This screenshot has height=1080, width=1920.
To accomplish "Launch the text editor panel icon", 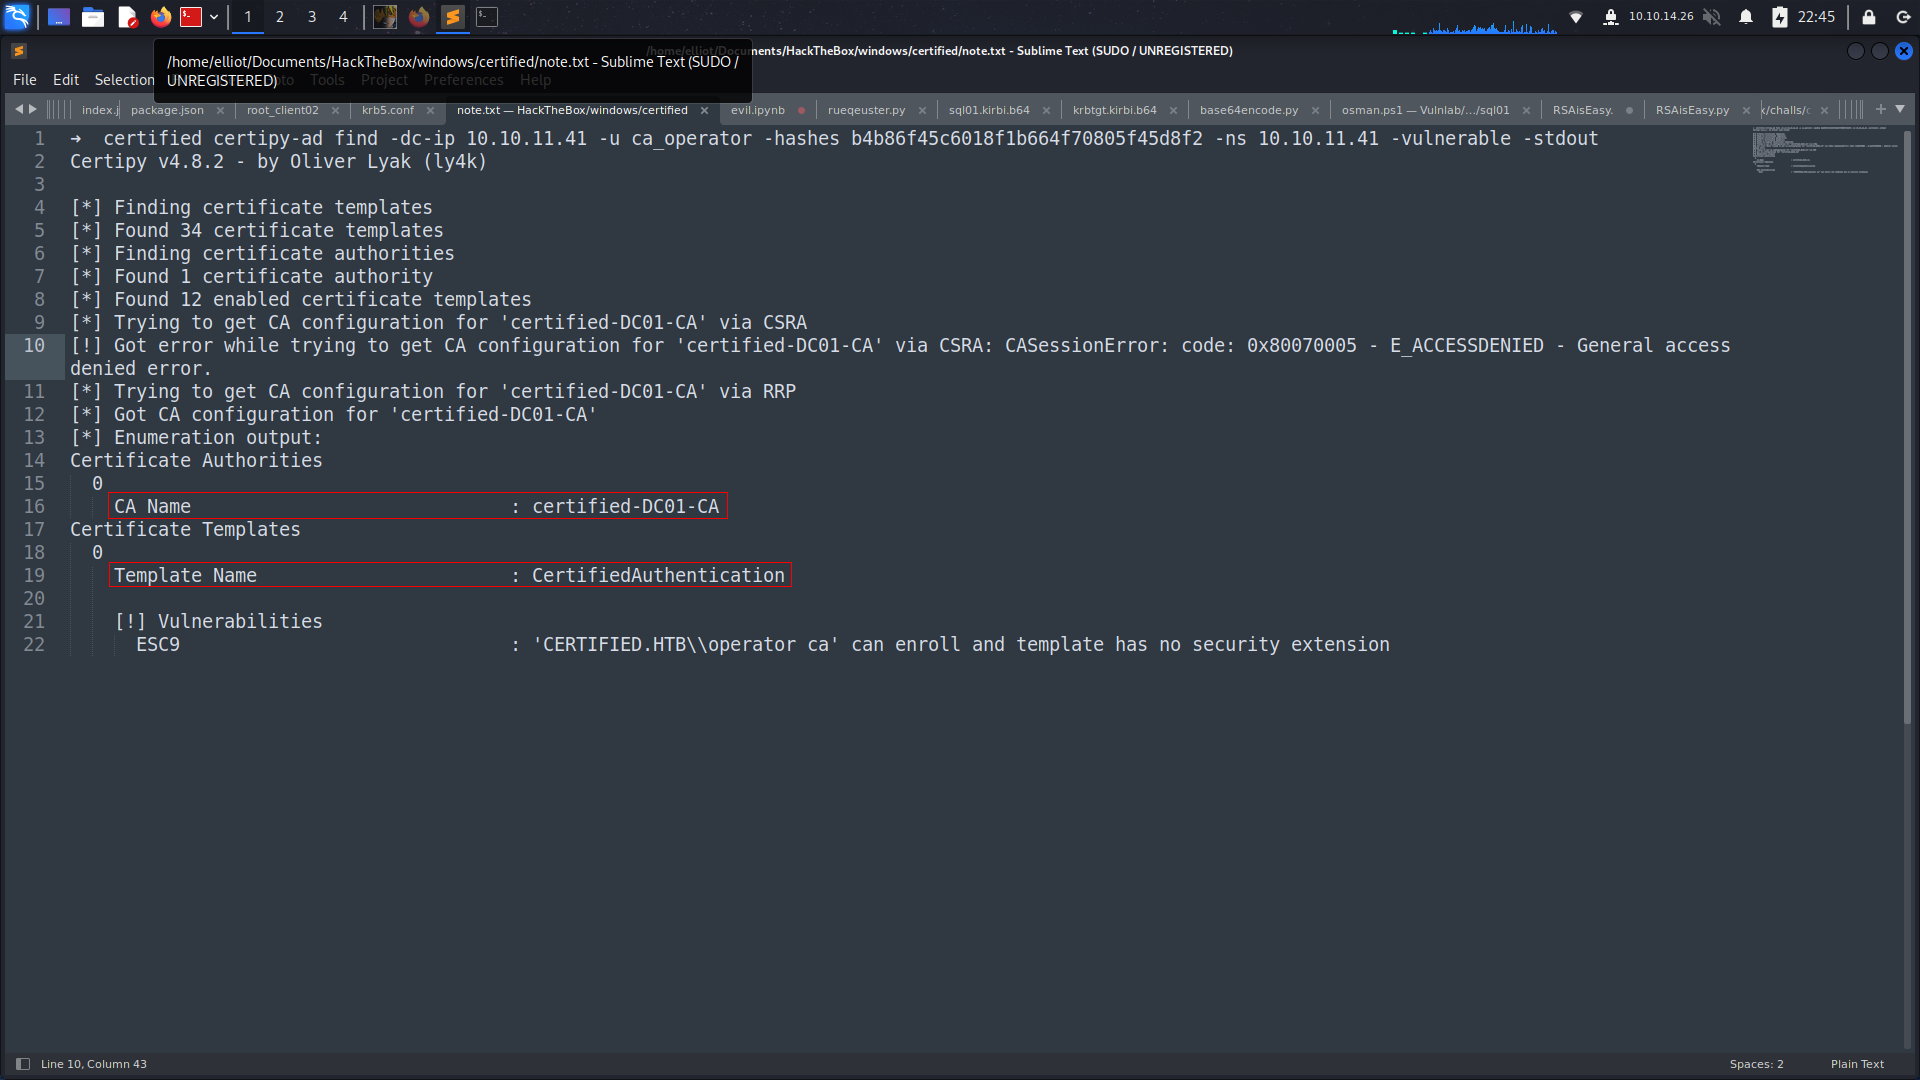I will [x=127, y=17].
